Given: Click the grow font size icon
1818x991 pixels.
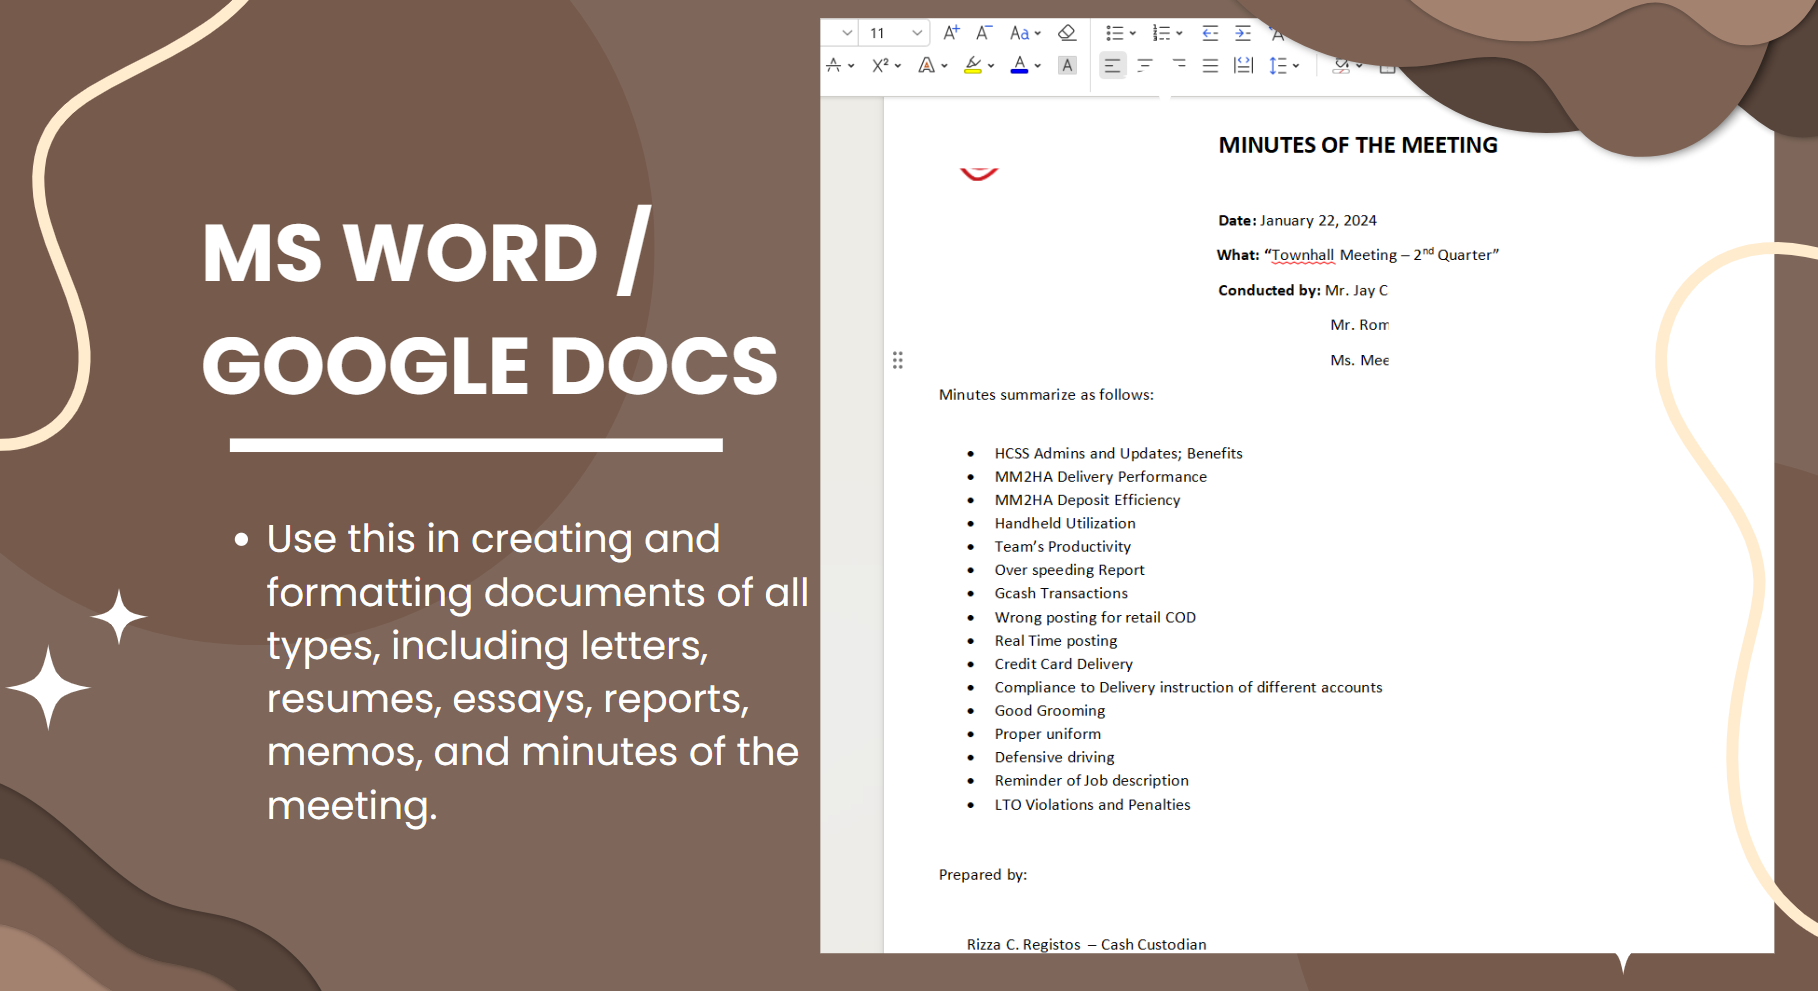Looking at the screenshot, I should click(x=951, y=33).
